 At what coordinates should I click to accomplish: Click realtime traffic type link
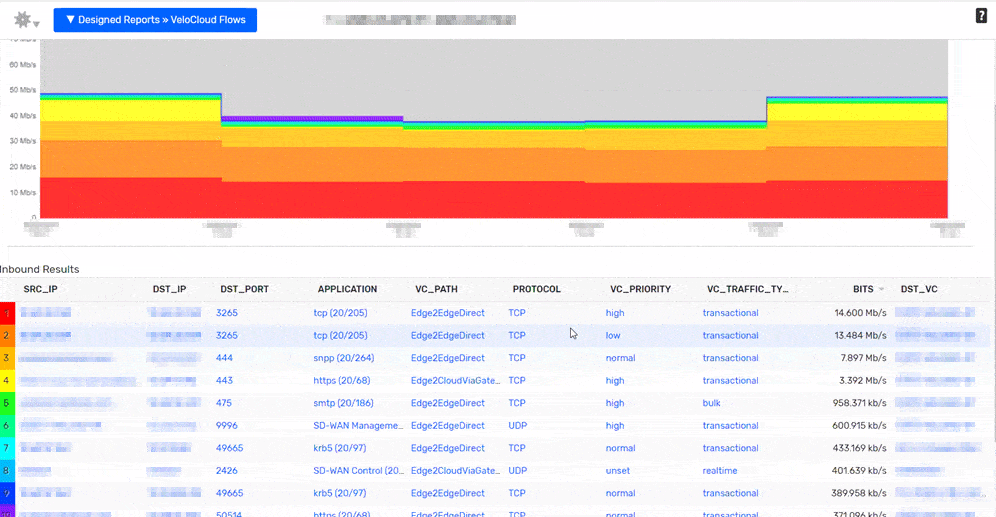(x=720, y=471)
